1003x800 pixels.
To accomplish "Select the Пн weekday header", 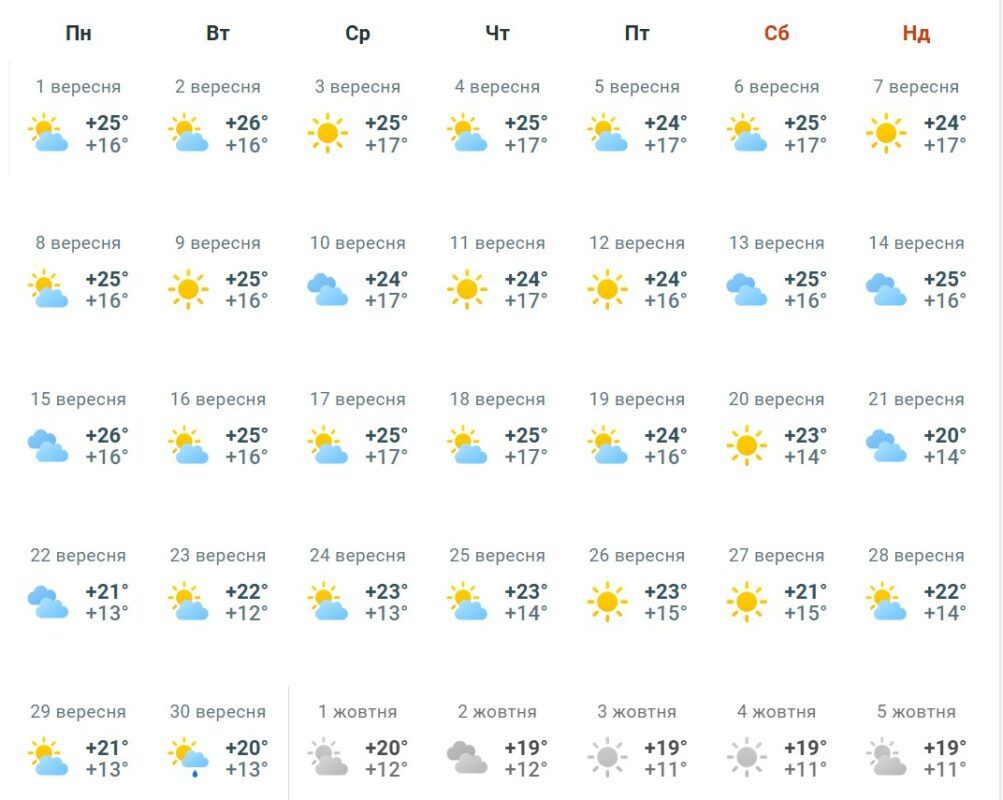I will click(x=78, y=33).
